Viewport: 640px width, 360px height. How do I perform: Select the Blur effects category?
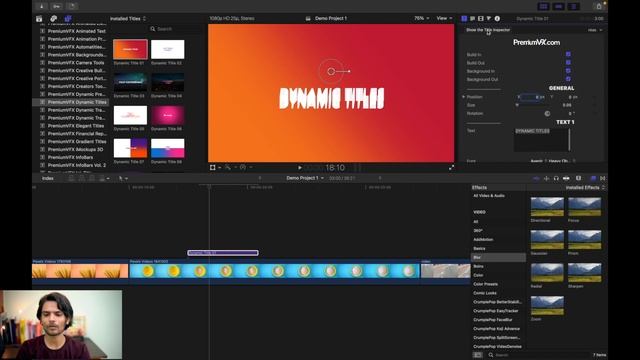(498, 258)
